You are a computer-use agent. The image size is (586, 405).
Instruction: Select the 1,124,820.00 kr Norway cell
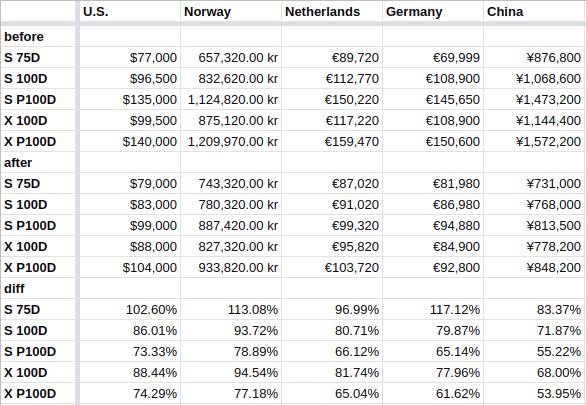[x=231, y=99]
